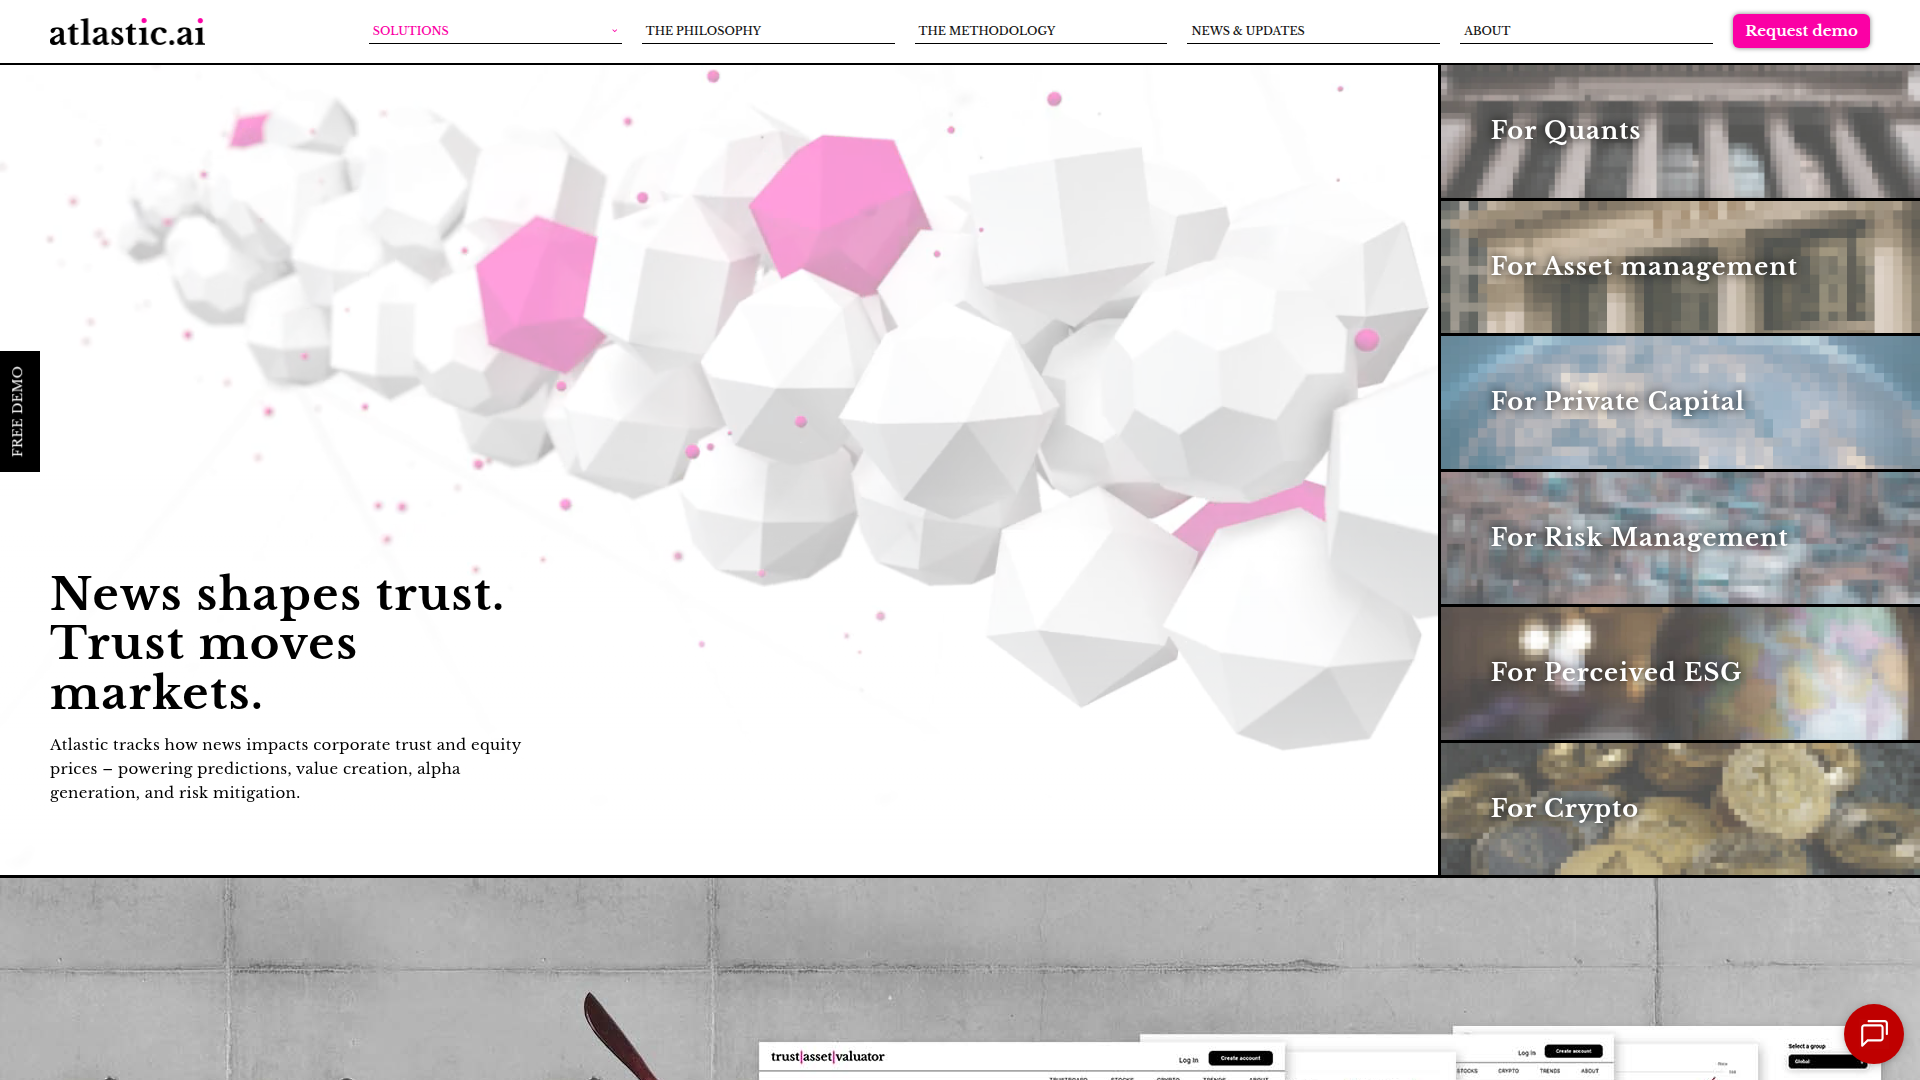Select the For Quants tile
1920x1080 pixels.
[x=1680, y=131]
